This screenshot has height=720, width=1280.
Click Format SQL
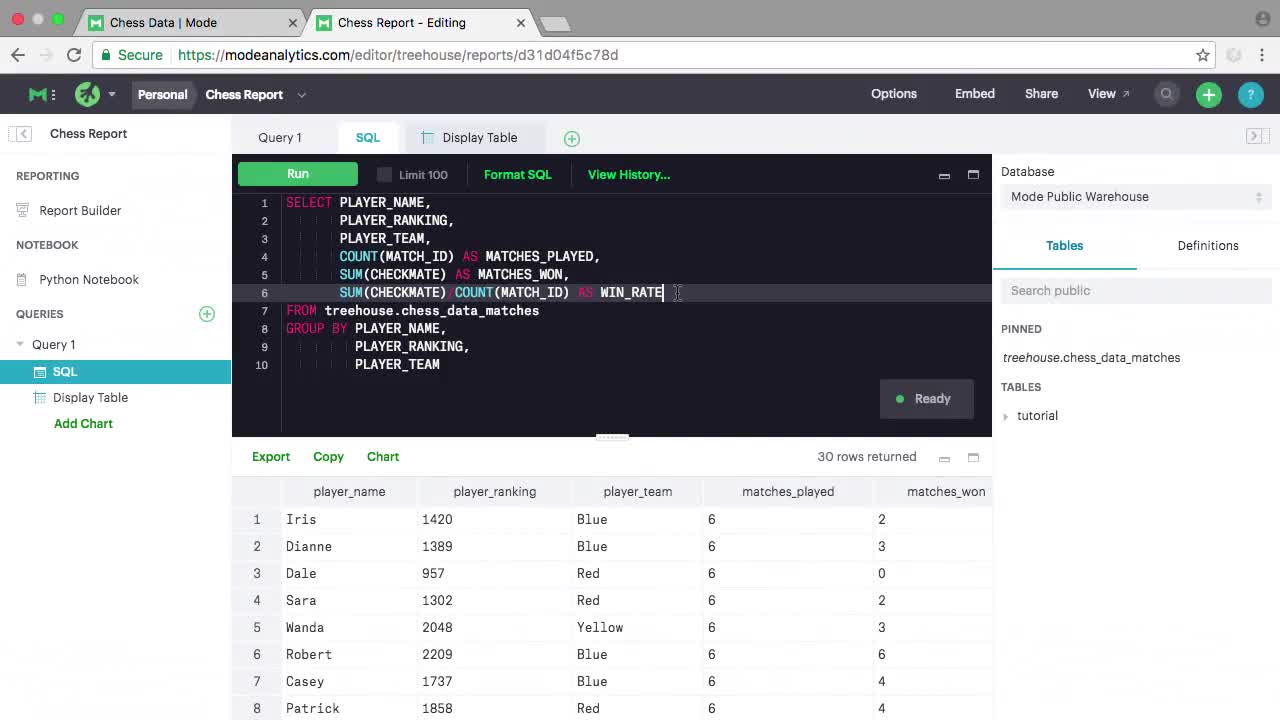pos(517,175)
